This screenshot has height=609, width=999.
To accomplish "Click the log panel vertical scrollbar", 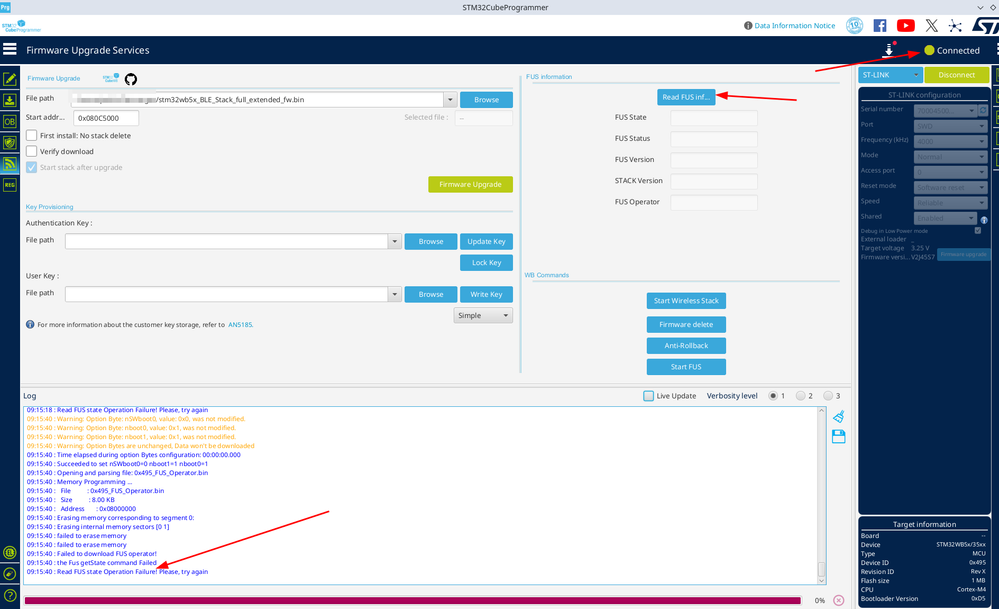I will 821,495.
